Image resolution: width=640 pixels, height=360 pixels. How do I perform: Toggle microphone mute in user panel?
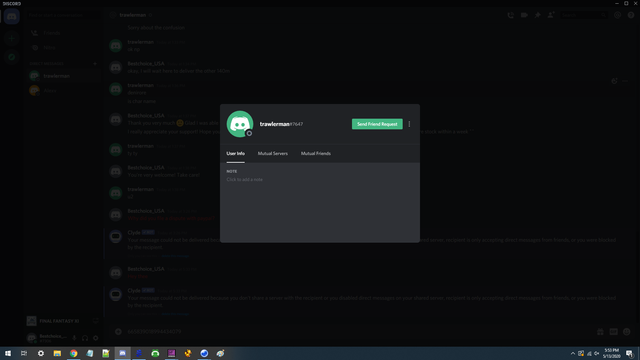click(74, 338)
